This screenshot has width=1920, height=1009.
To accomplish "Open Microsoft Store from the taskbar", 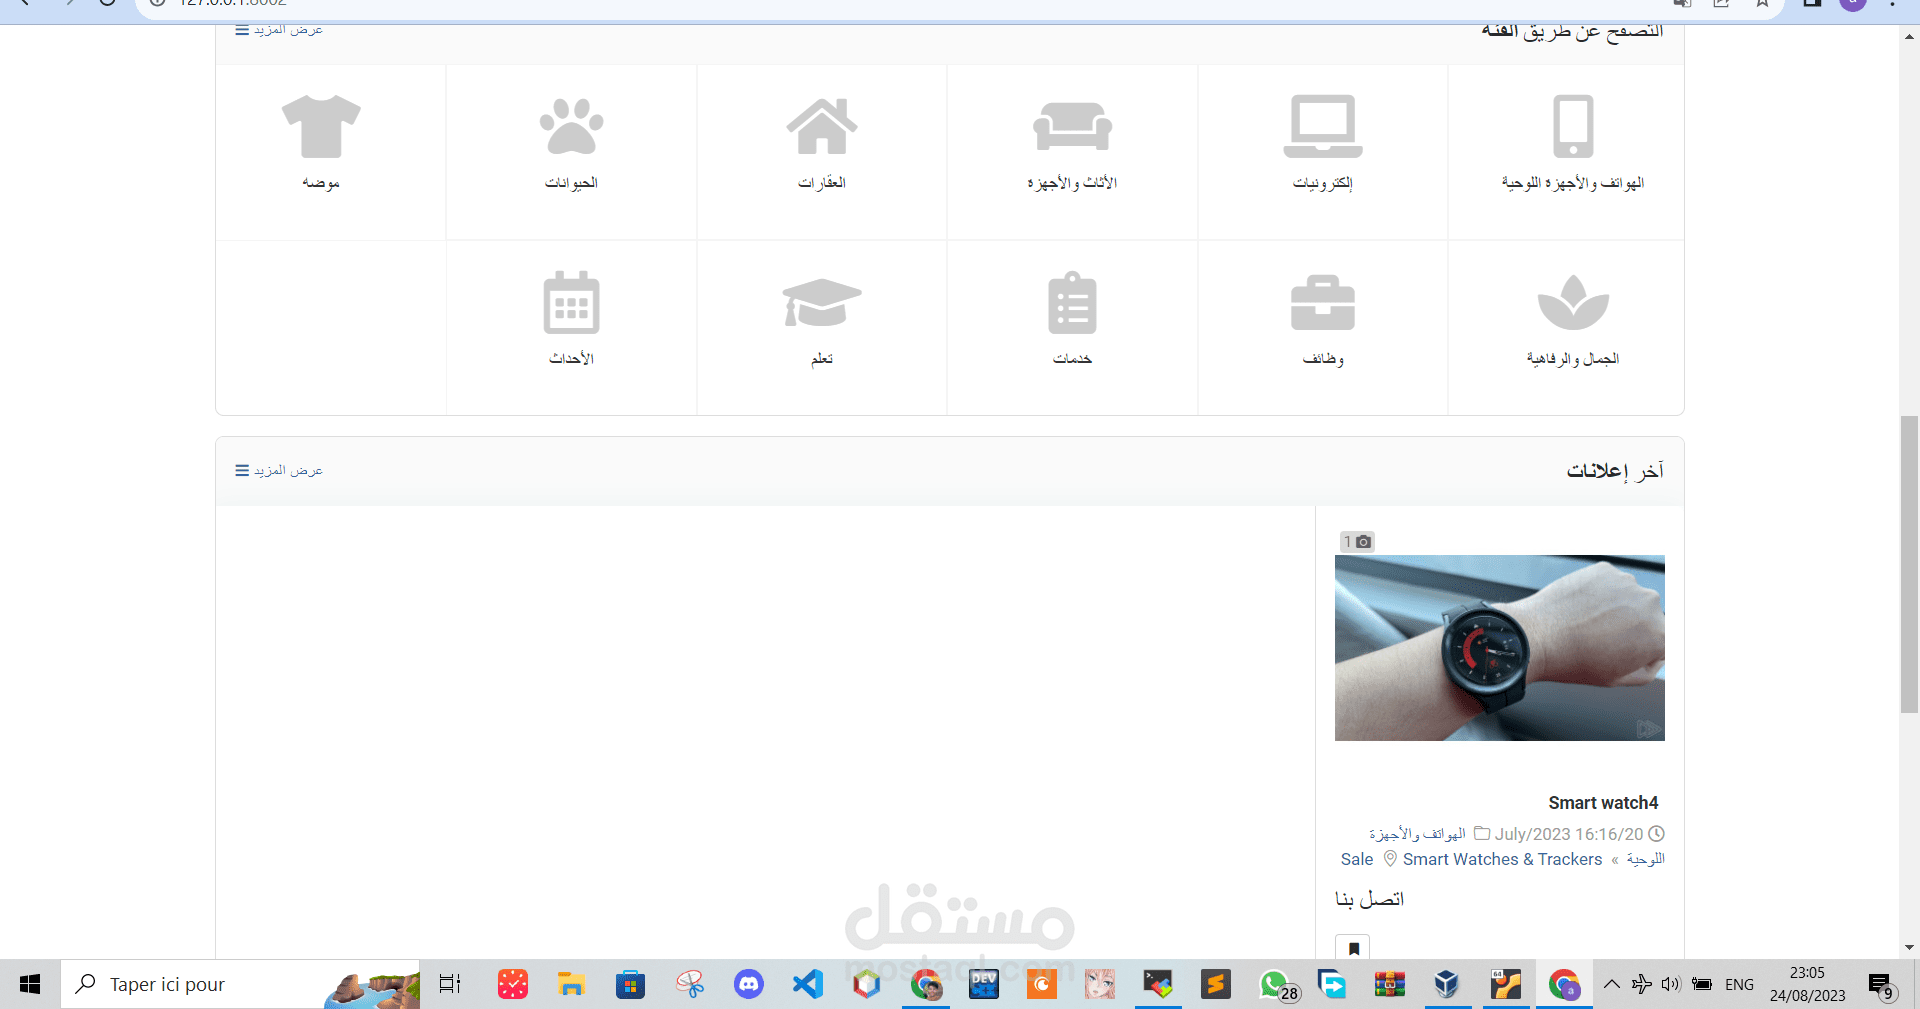I will click(630, 984).
